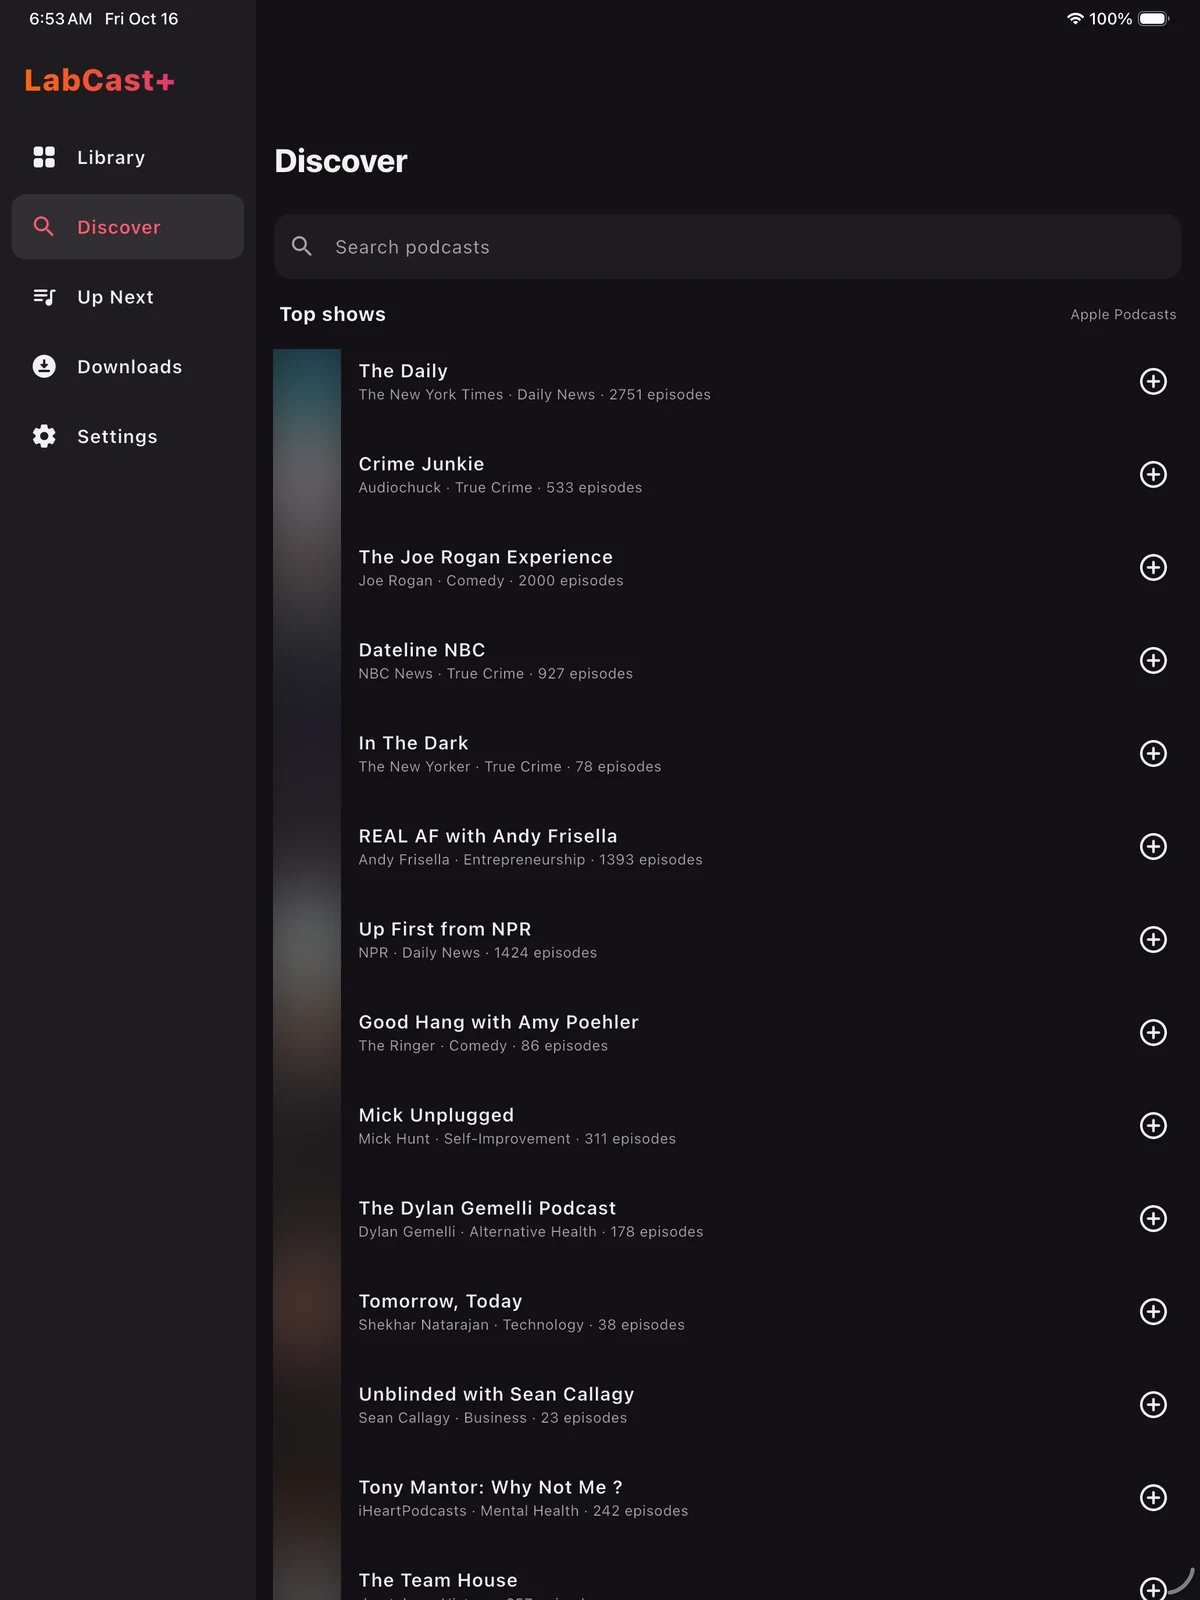This screenshot has width=1200, height=1600.
Task: Click the Downloads arrow icon
Action: 44,367
